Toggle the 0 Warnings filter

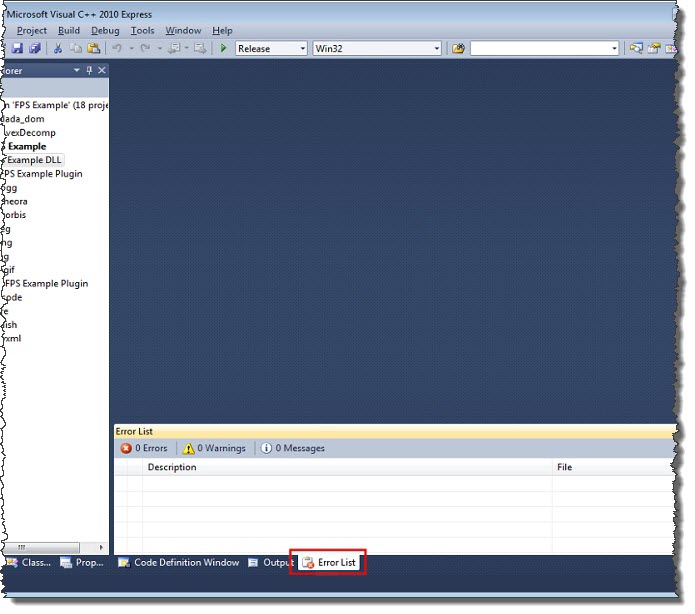(214, 448)
